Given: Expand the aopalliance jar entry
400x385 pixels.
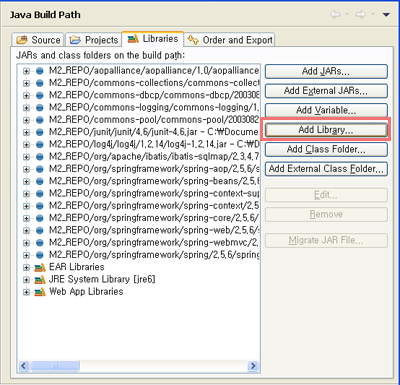Looking at the screenshot, I should 26,71.
